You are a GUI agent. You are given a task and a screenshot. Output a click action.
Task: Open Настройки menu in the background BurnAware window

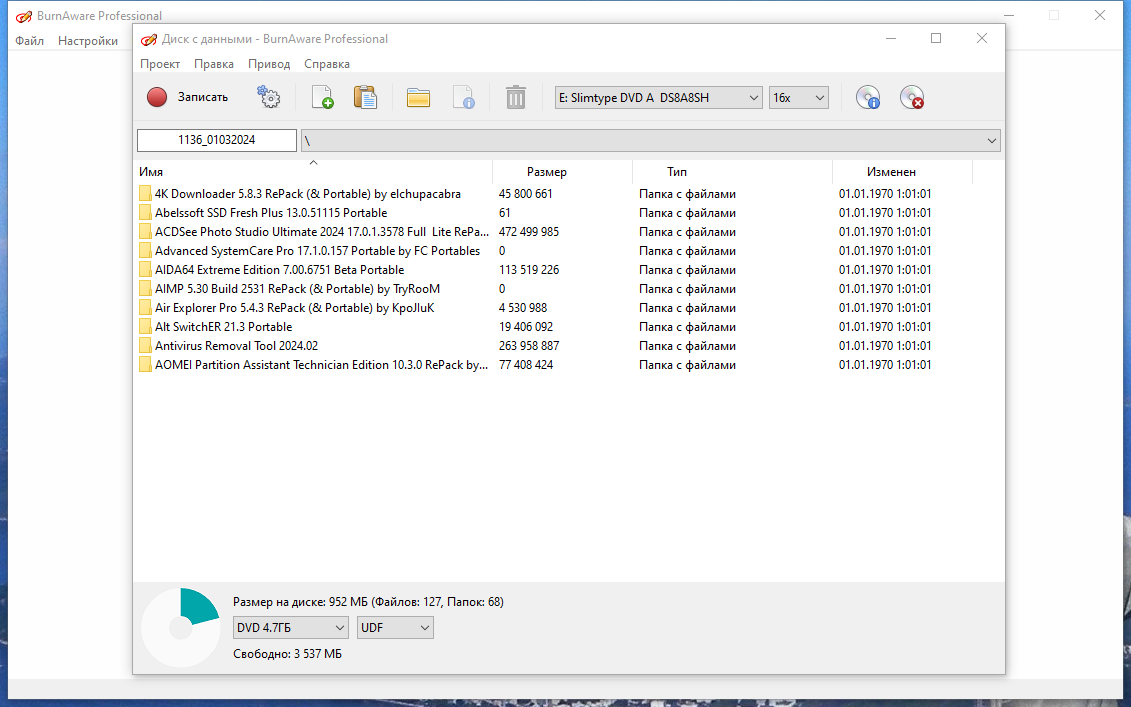click(x=88, y=40)
